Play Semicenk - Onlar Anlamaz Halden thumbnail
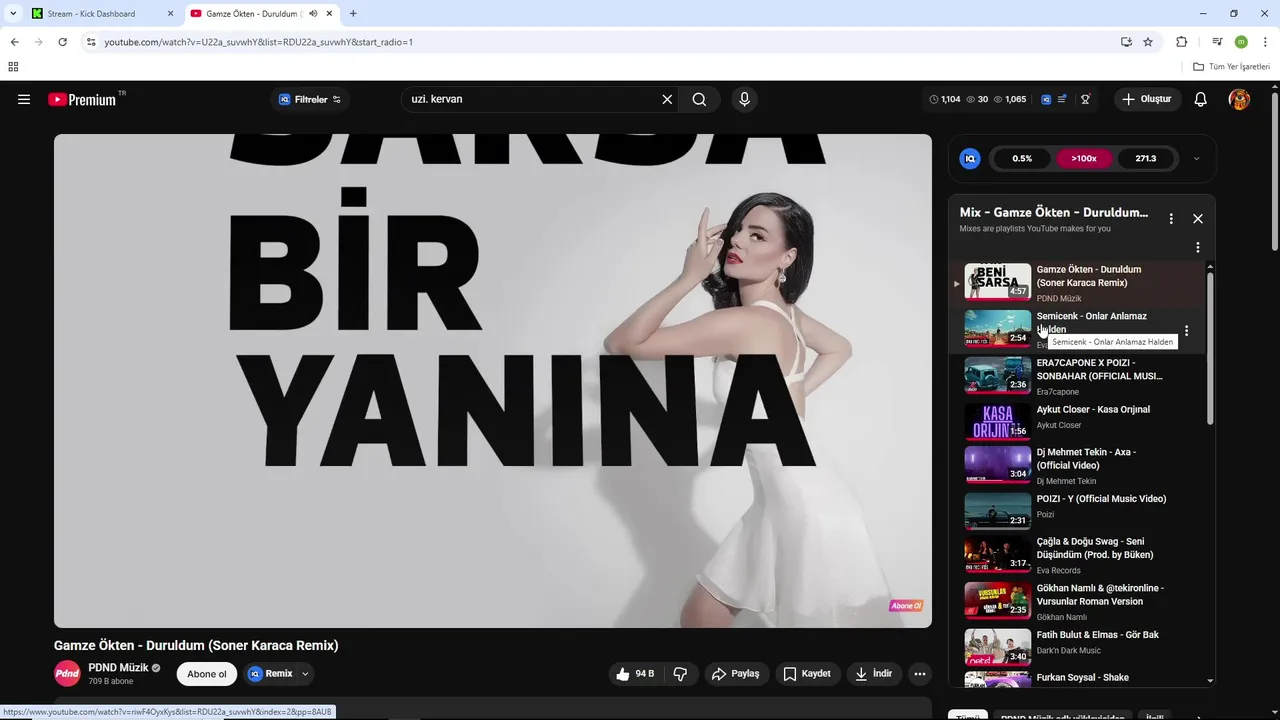Image resolution: width=1280 pixels, height=720 pixels. 997,329
